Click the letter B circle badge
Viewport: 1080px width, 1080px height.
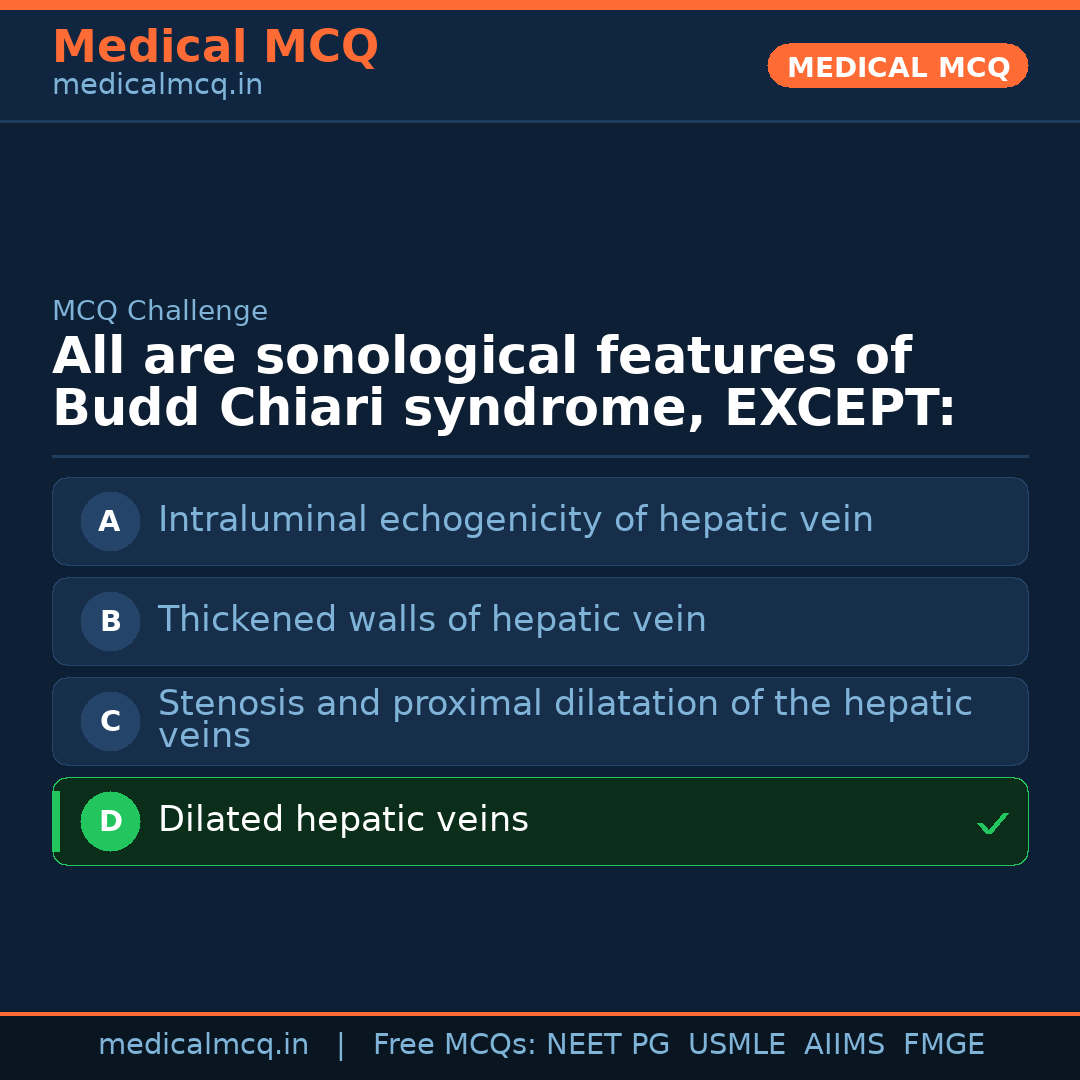[x=110, y=621]
